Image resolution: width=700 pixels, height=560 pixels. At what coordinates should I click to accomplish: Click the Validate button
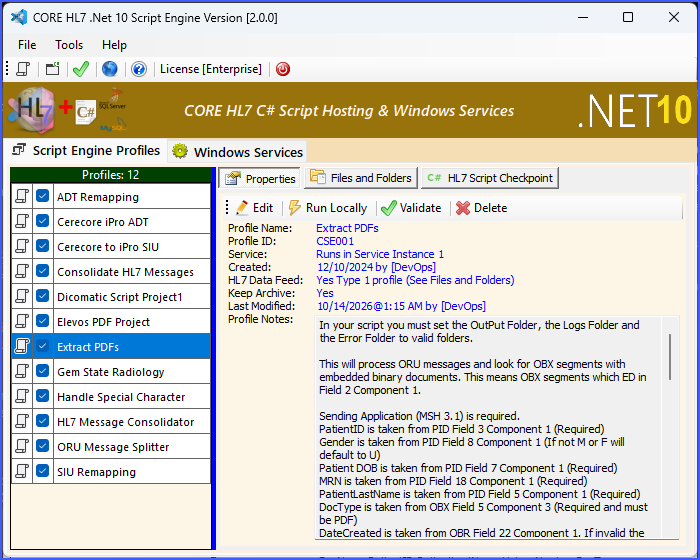[412, 208]
